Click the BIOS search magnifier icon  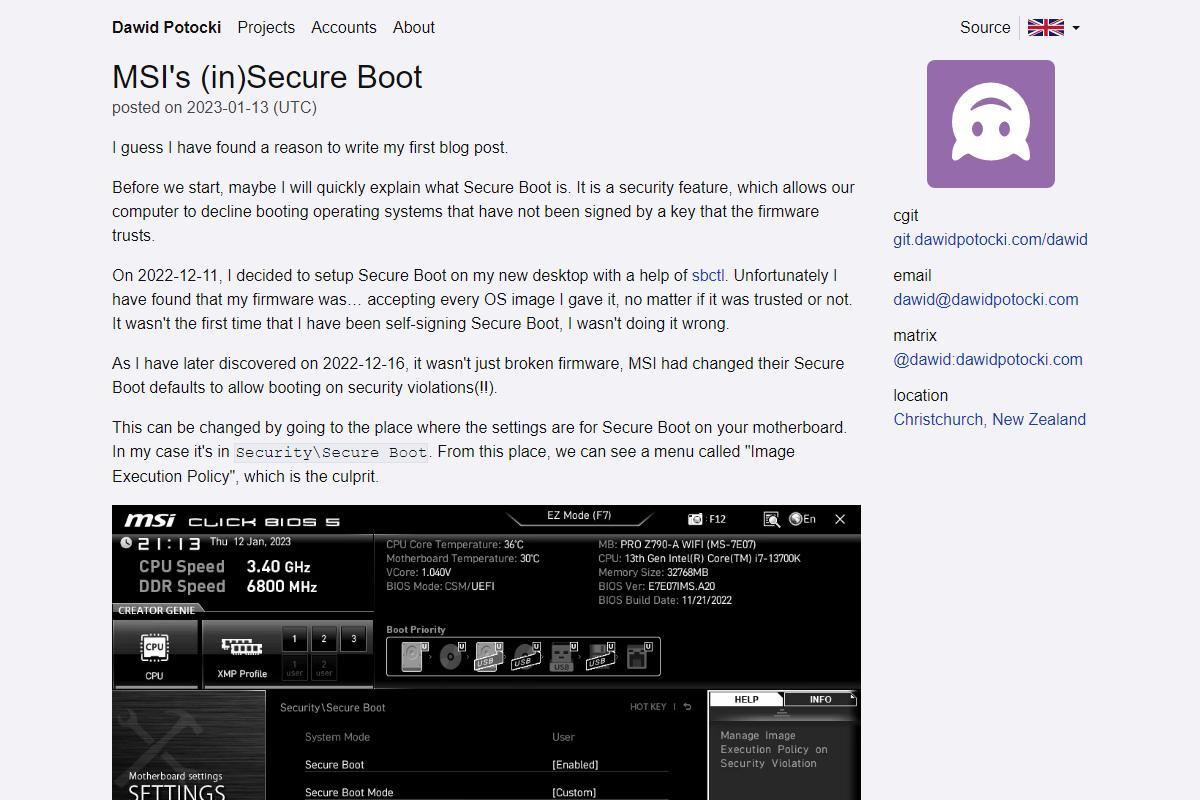click(x=771, y=519)
